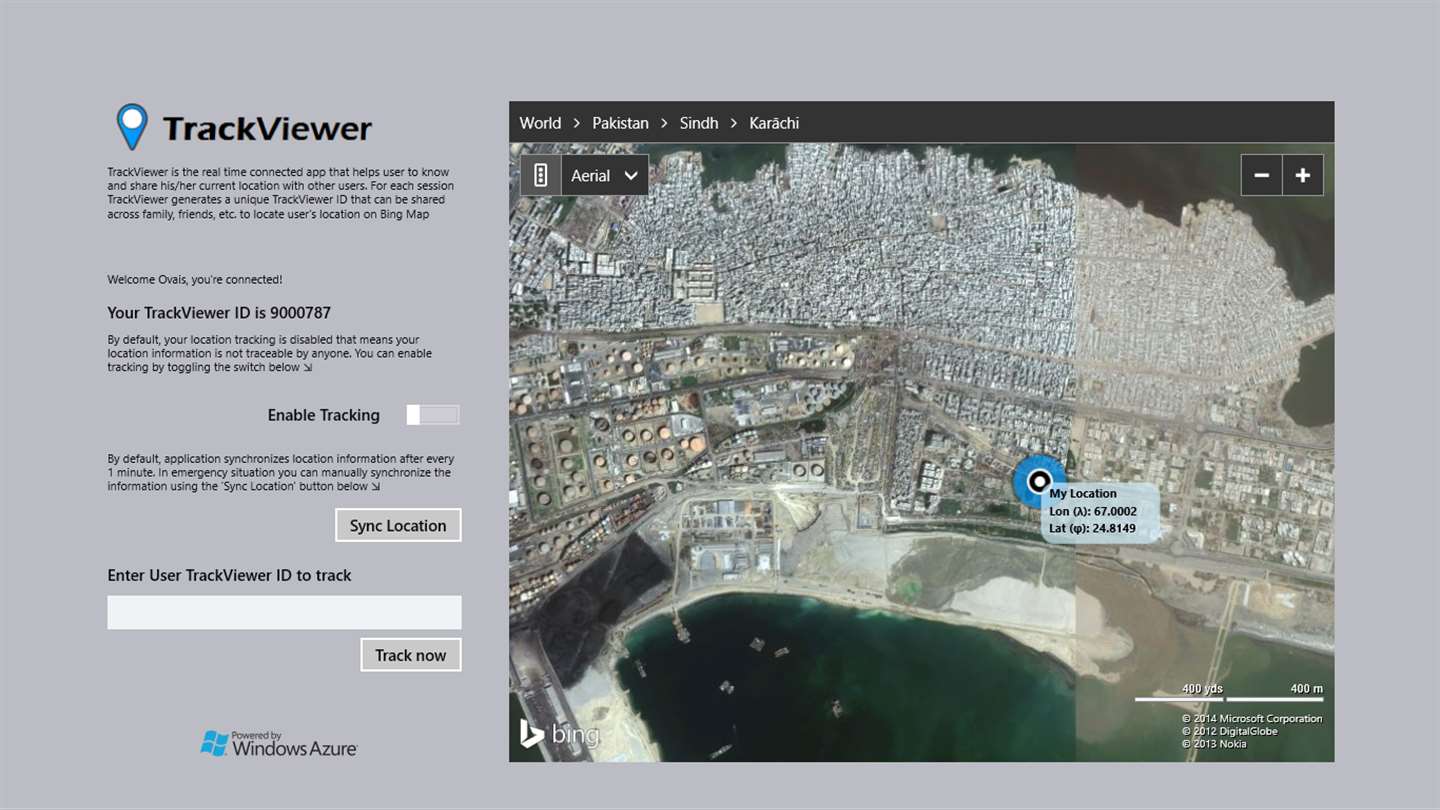Viewport: 1440px width, 810px height.
Task: Click the '© 2012 DigitalGlobe' copyright text
Action: pyautogui.click(x=1230, y=731)
